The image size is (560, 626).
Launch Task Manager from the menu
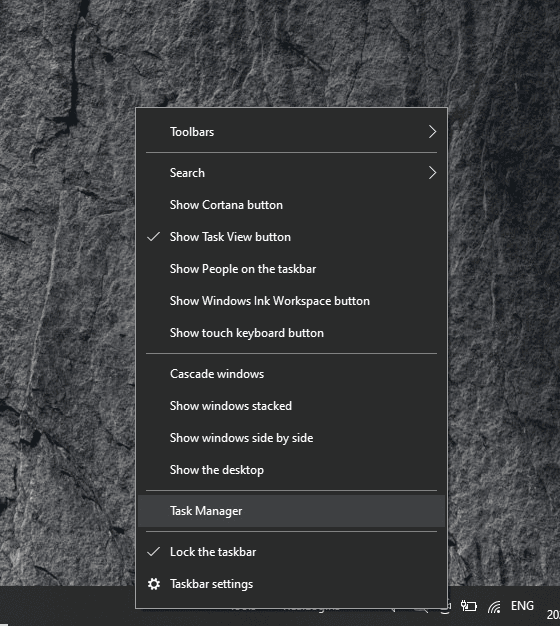click(x=291, y=511)
